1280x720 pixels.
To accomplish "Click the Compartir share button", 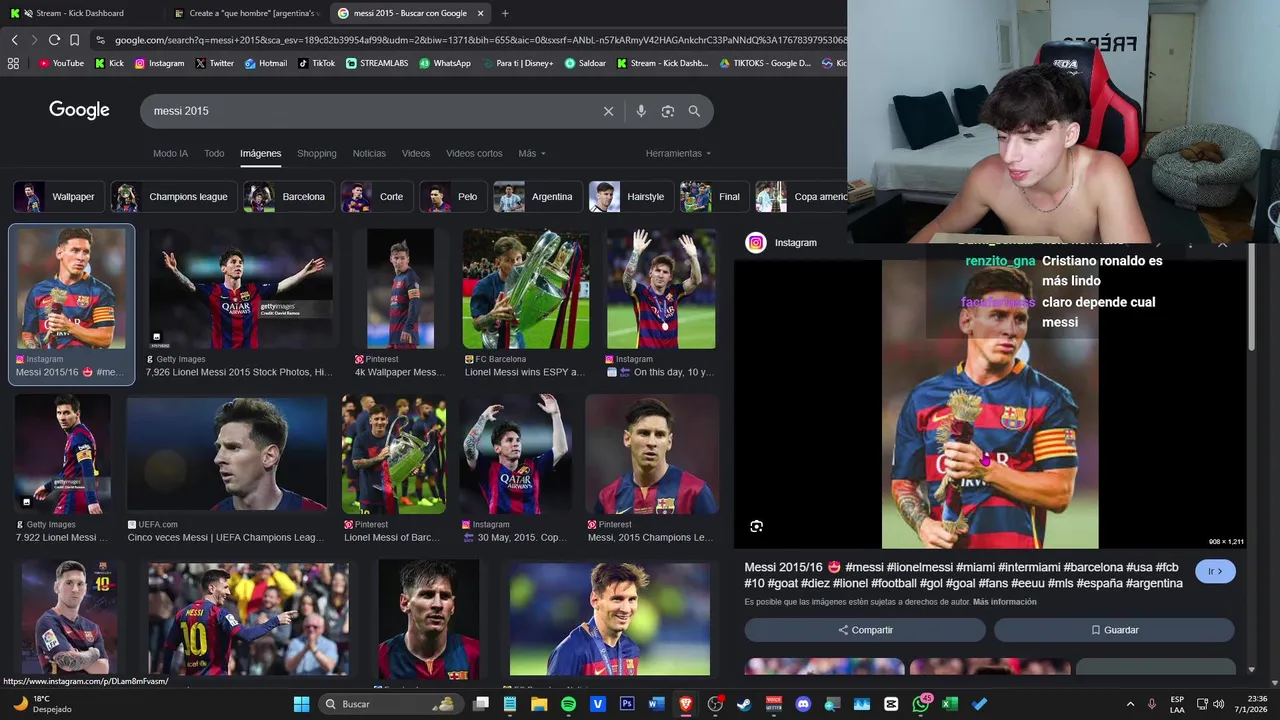I will pyautogui.click(x=865, y=630).
